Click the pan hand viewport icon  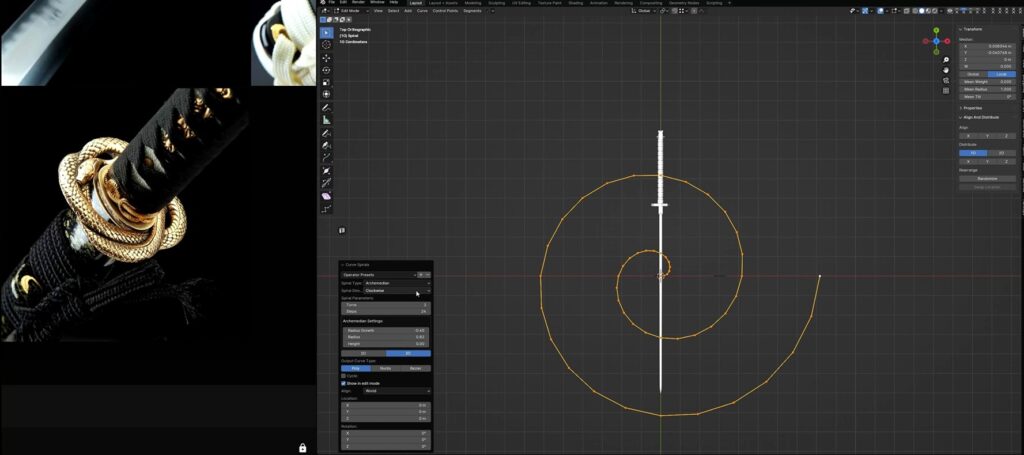coord(946,70)
